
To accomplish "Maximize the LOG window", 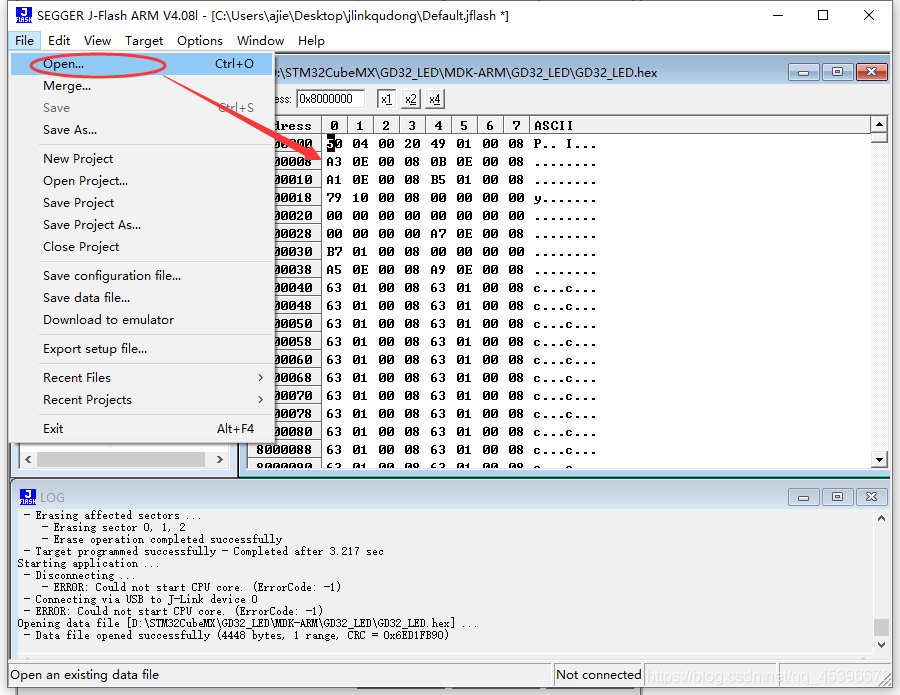I will pyautogui.click(x=837, y=497).
